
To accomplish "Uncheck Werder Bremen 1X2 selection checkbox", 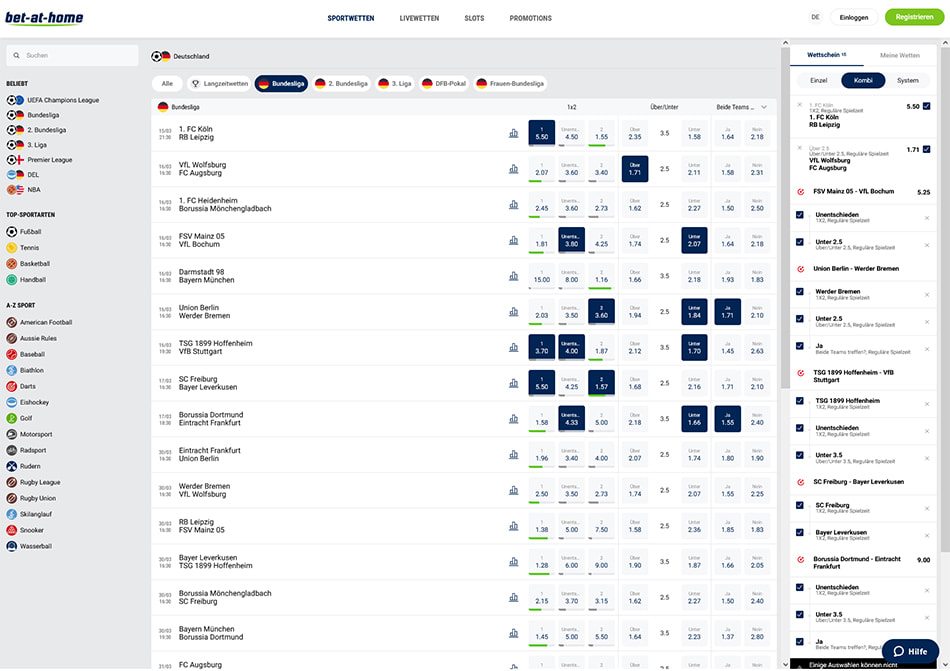I will (x=800, y=292).
